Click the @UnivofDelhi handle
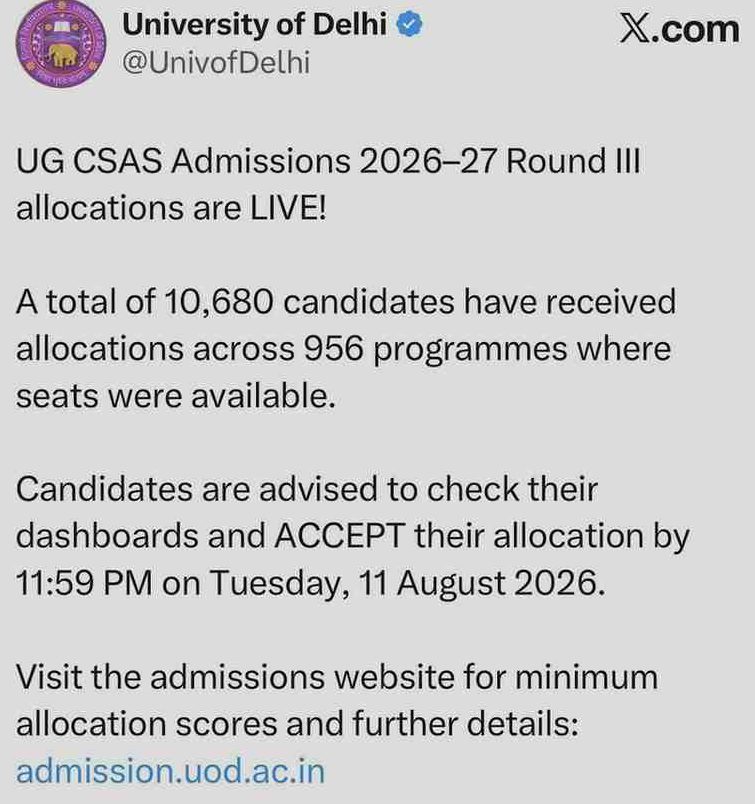This screenshot has width=755, height=804. point(216,63)
